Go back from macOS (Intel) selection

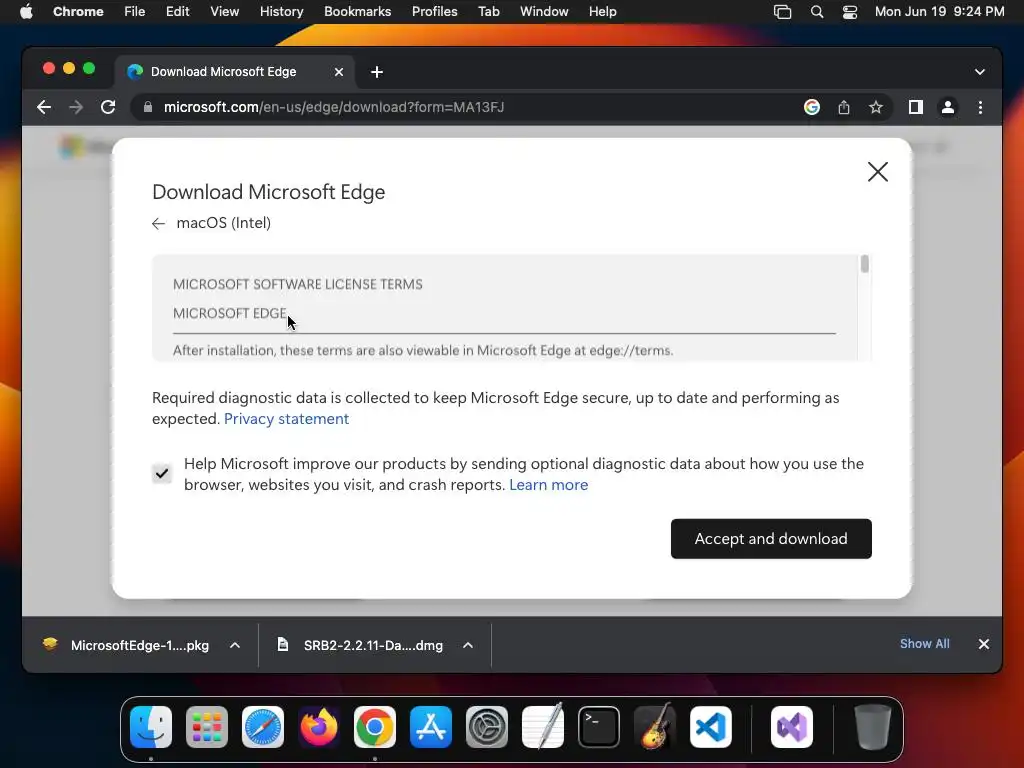pyautogui.click(x=158, y=223)
